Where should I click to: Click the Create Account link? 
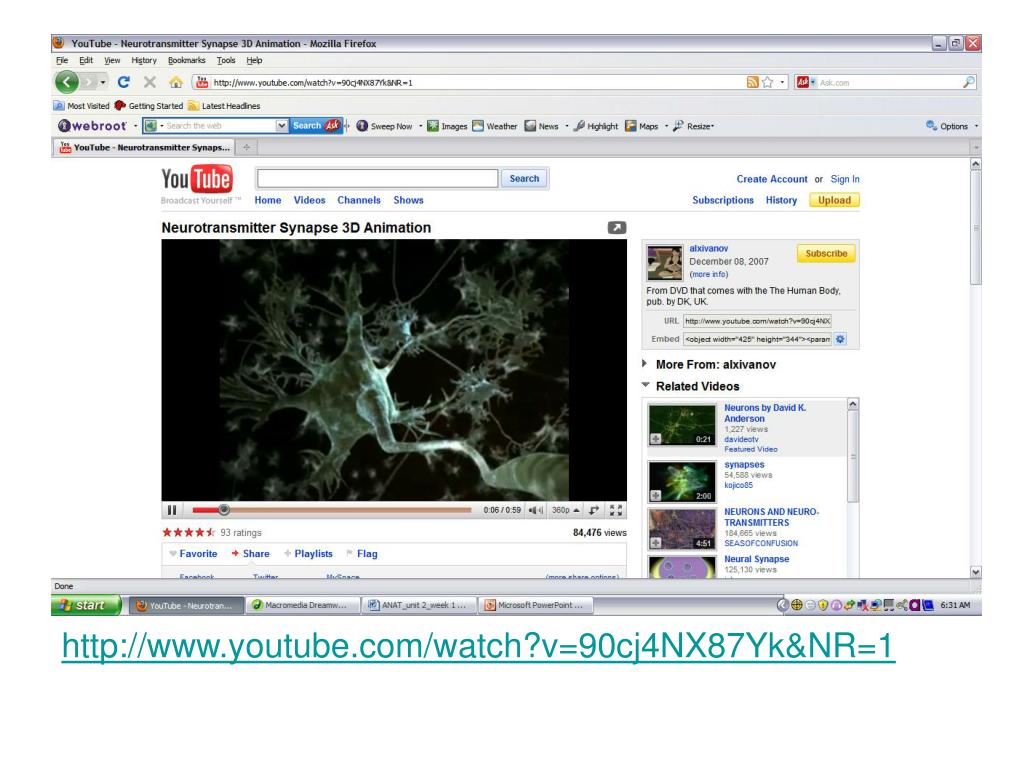(x=772, y=179)
